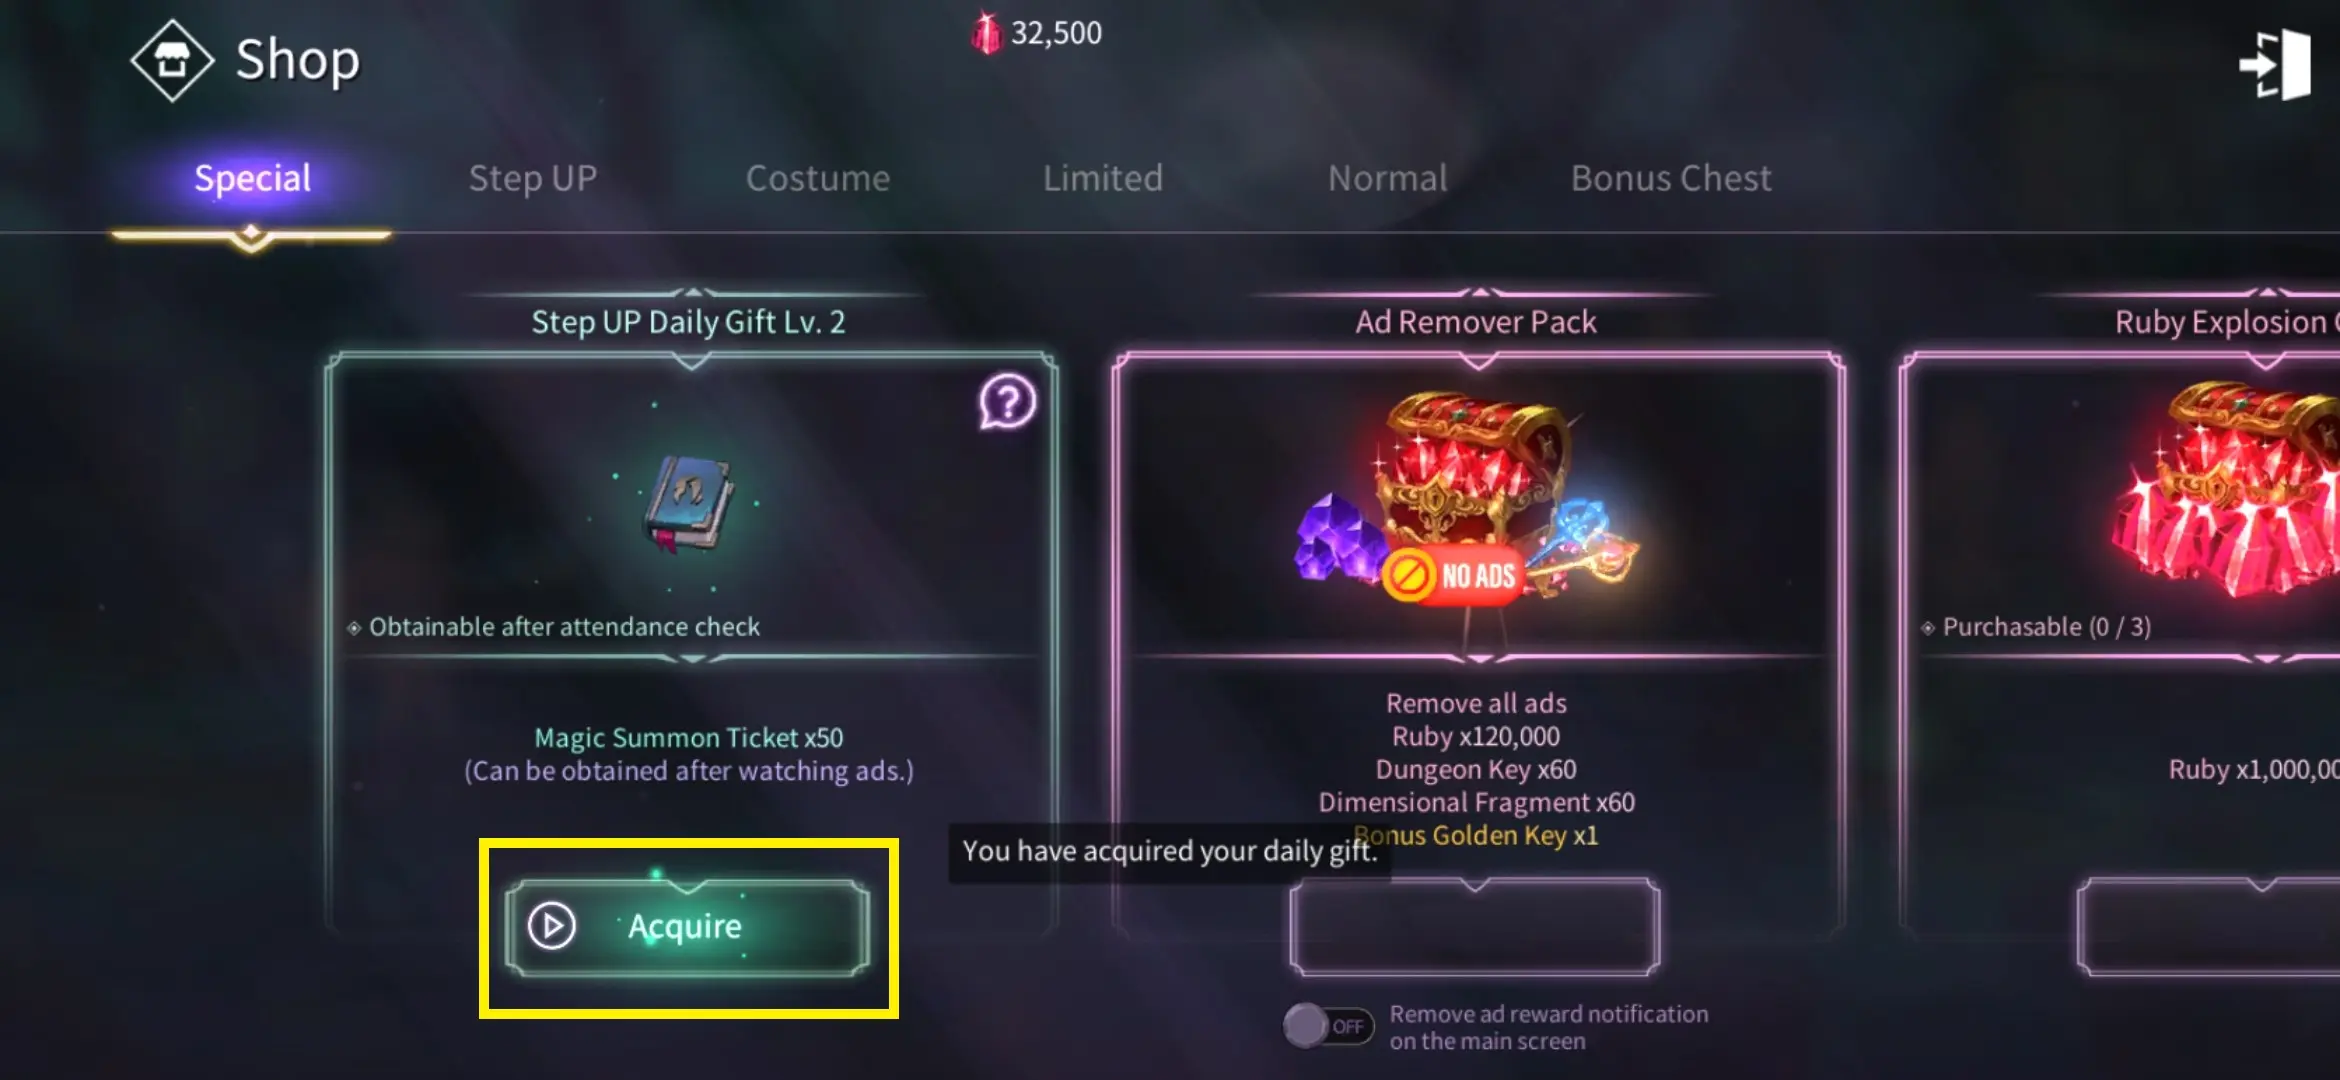
Task: Click the Ad Remover Pack purchase button
Action: pos(1475,927)
